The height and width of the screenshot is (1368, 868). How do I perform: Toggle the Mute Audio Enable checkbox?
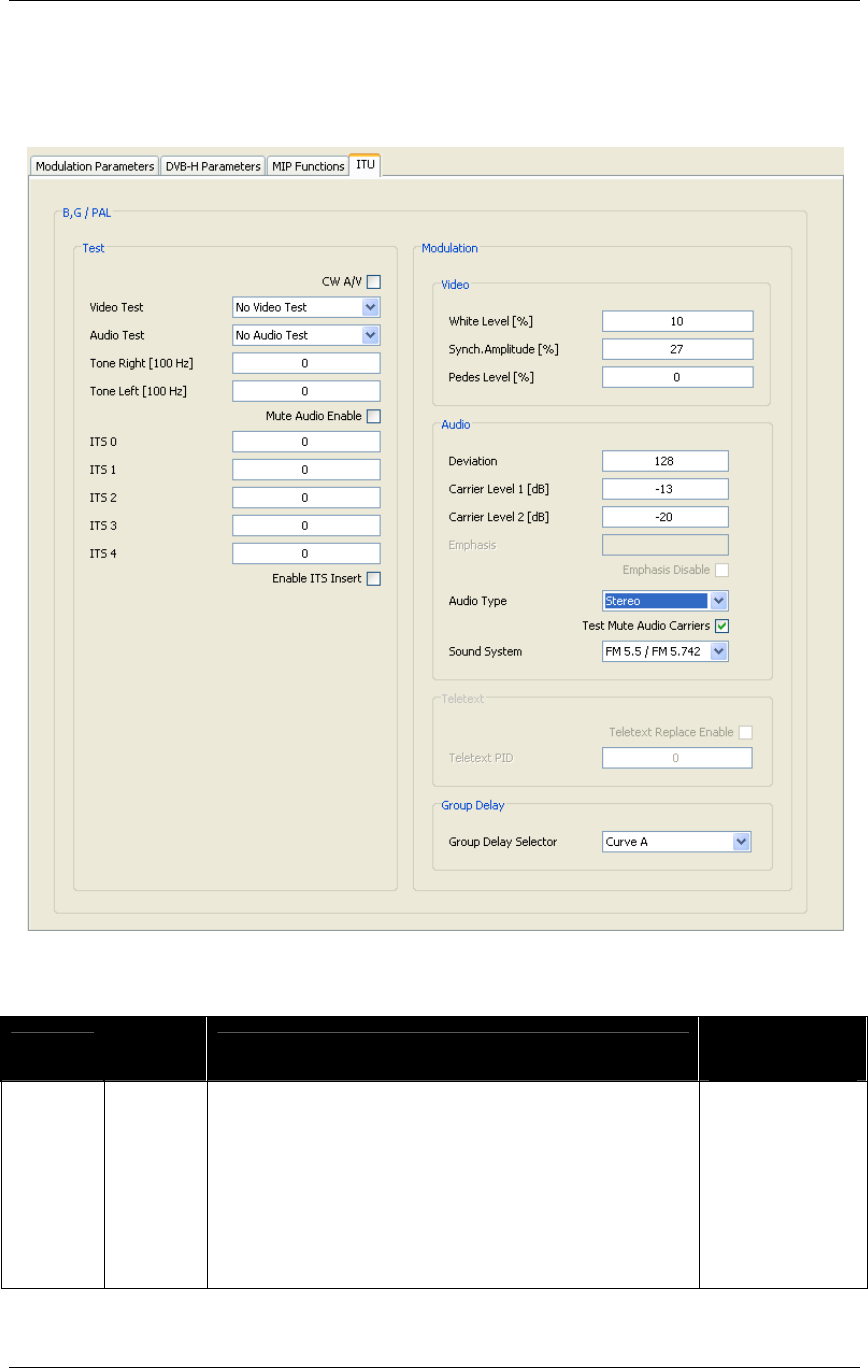pos(374,416)
